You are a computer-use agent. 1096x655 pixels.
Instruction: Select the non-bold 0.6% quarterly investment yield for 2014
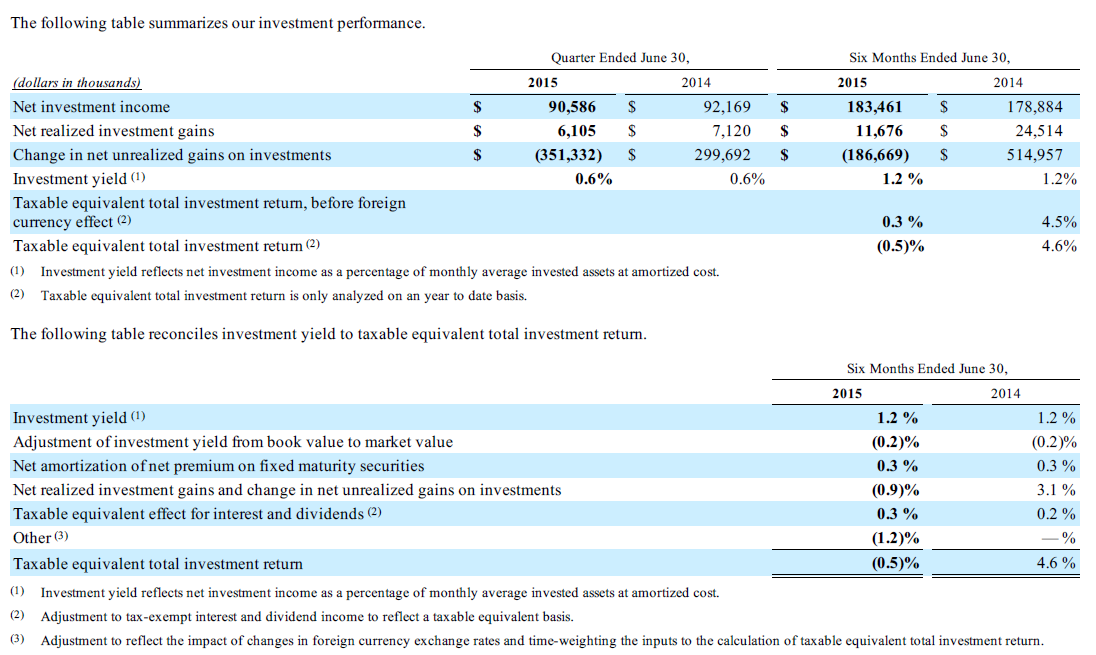click(747, 179)
